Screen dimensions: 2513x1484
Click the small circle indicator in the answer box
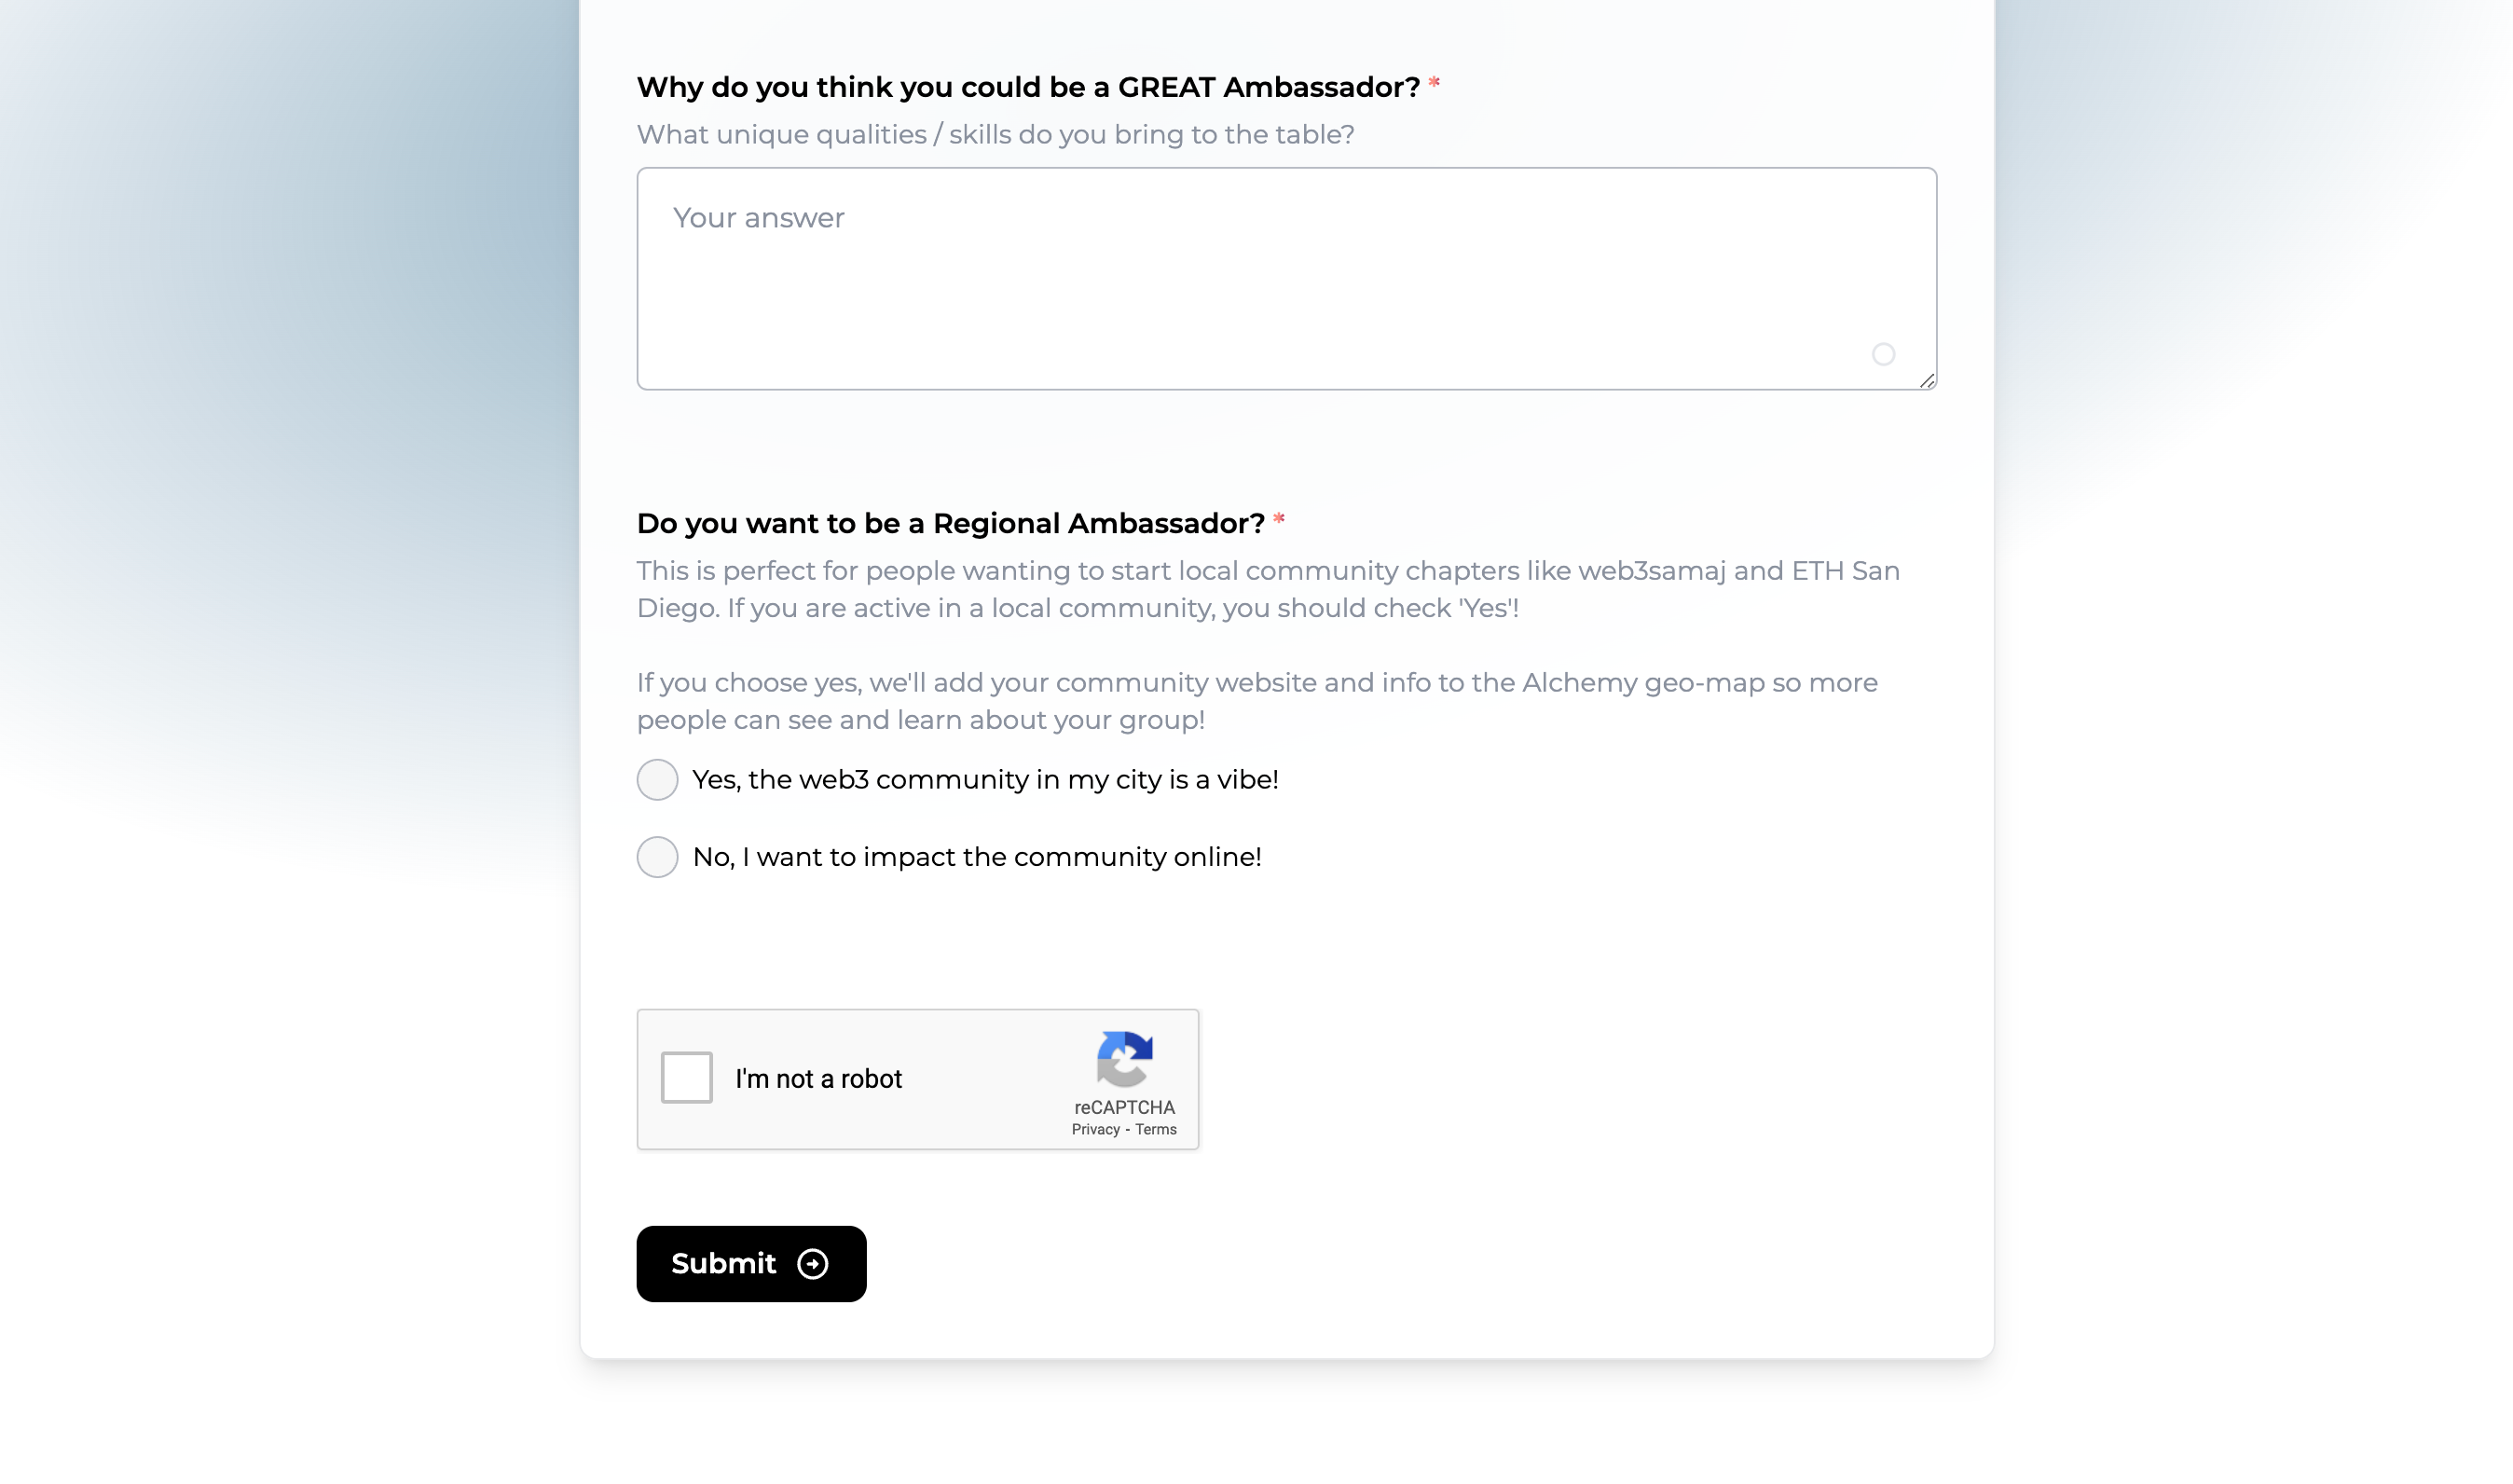click(1883, 354)
